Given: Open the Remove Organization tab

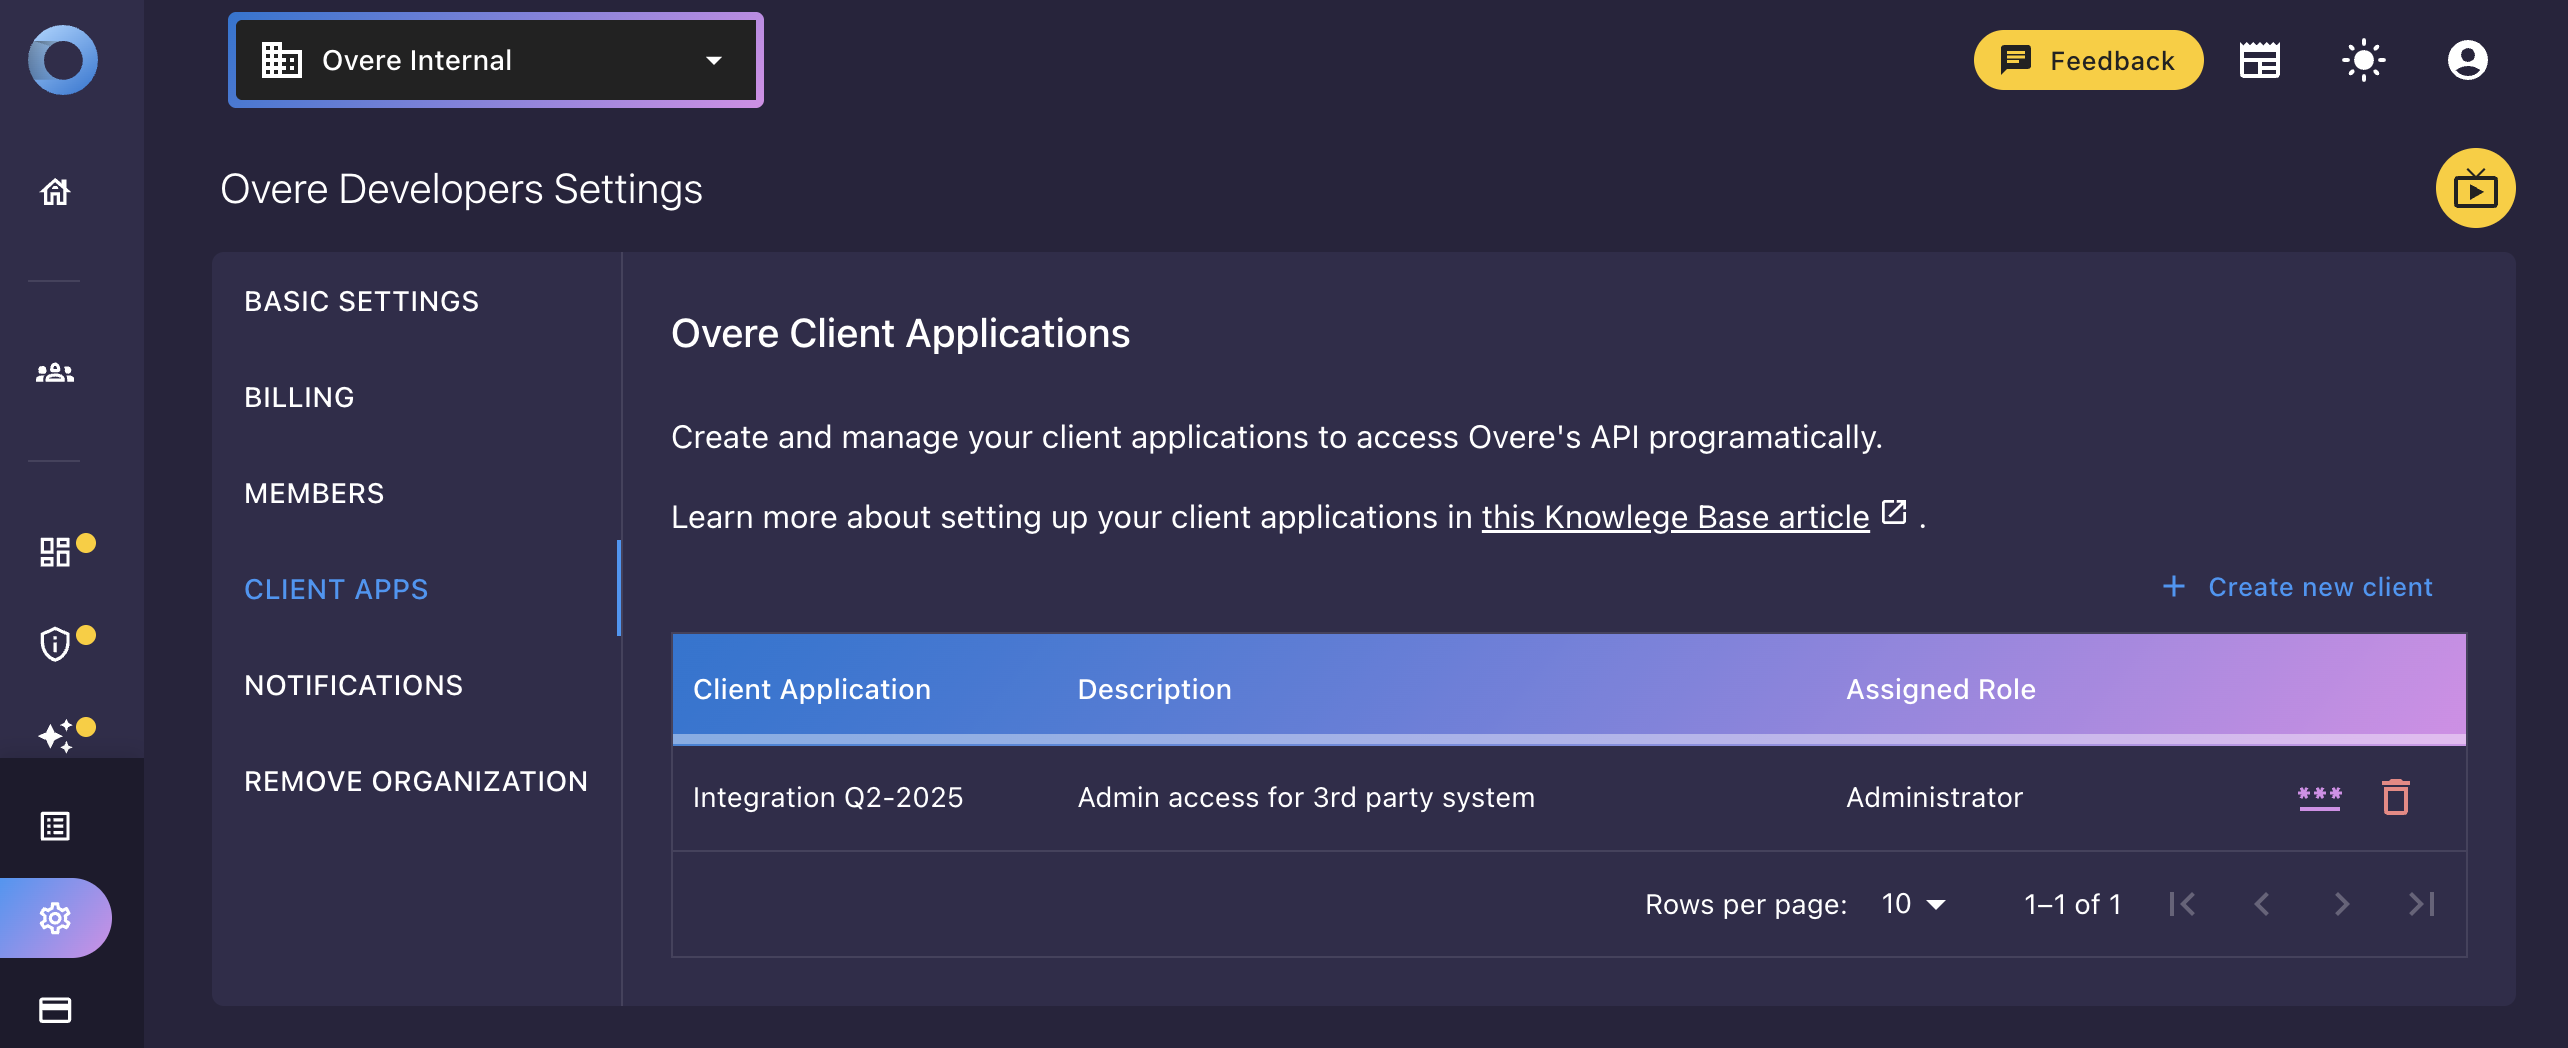Looking at the screenshot, I should click(416, 781).
